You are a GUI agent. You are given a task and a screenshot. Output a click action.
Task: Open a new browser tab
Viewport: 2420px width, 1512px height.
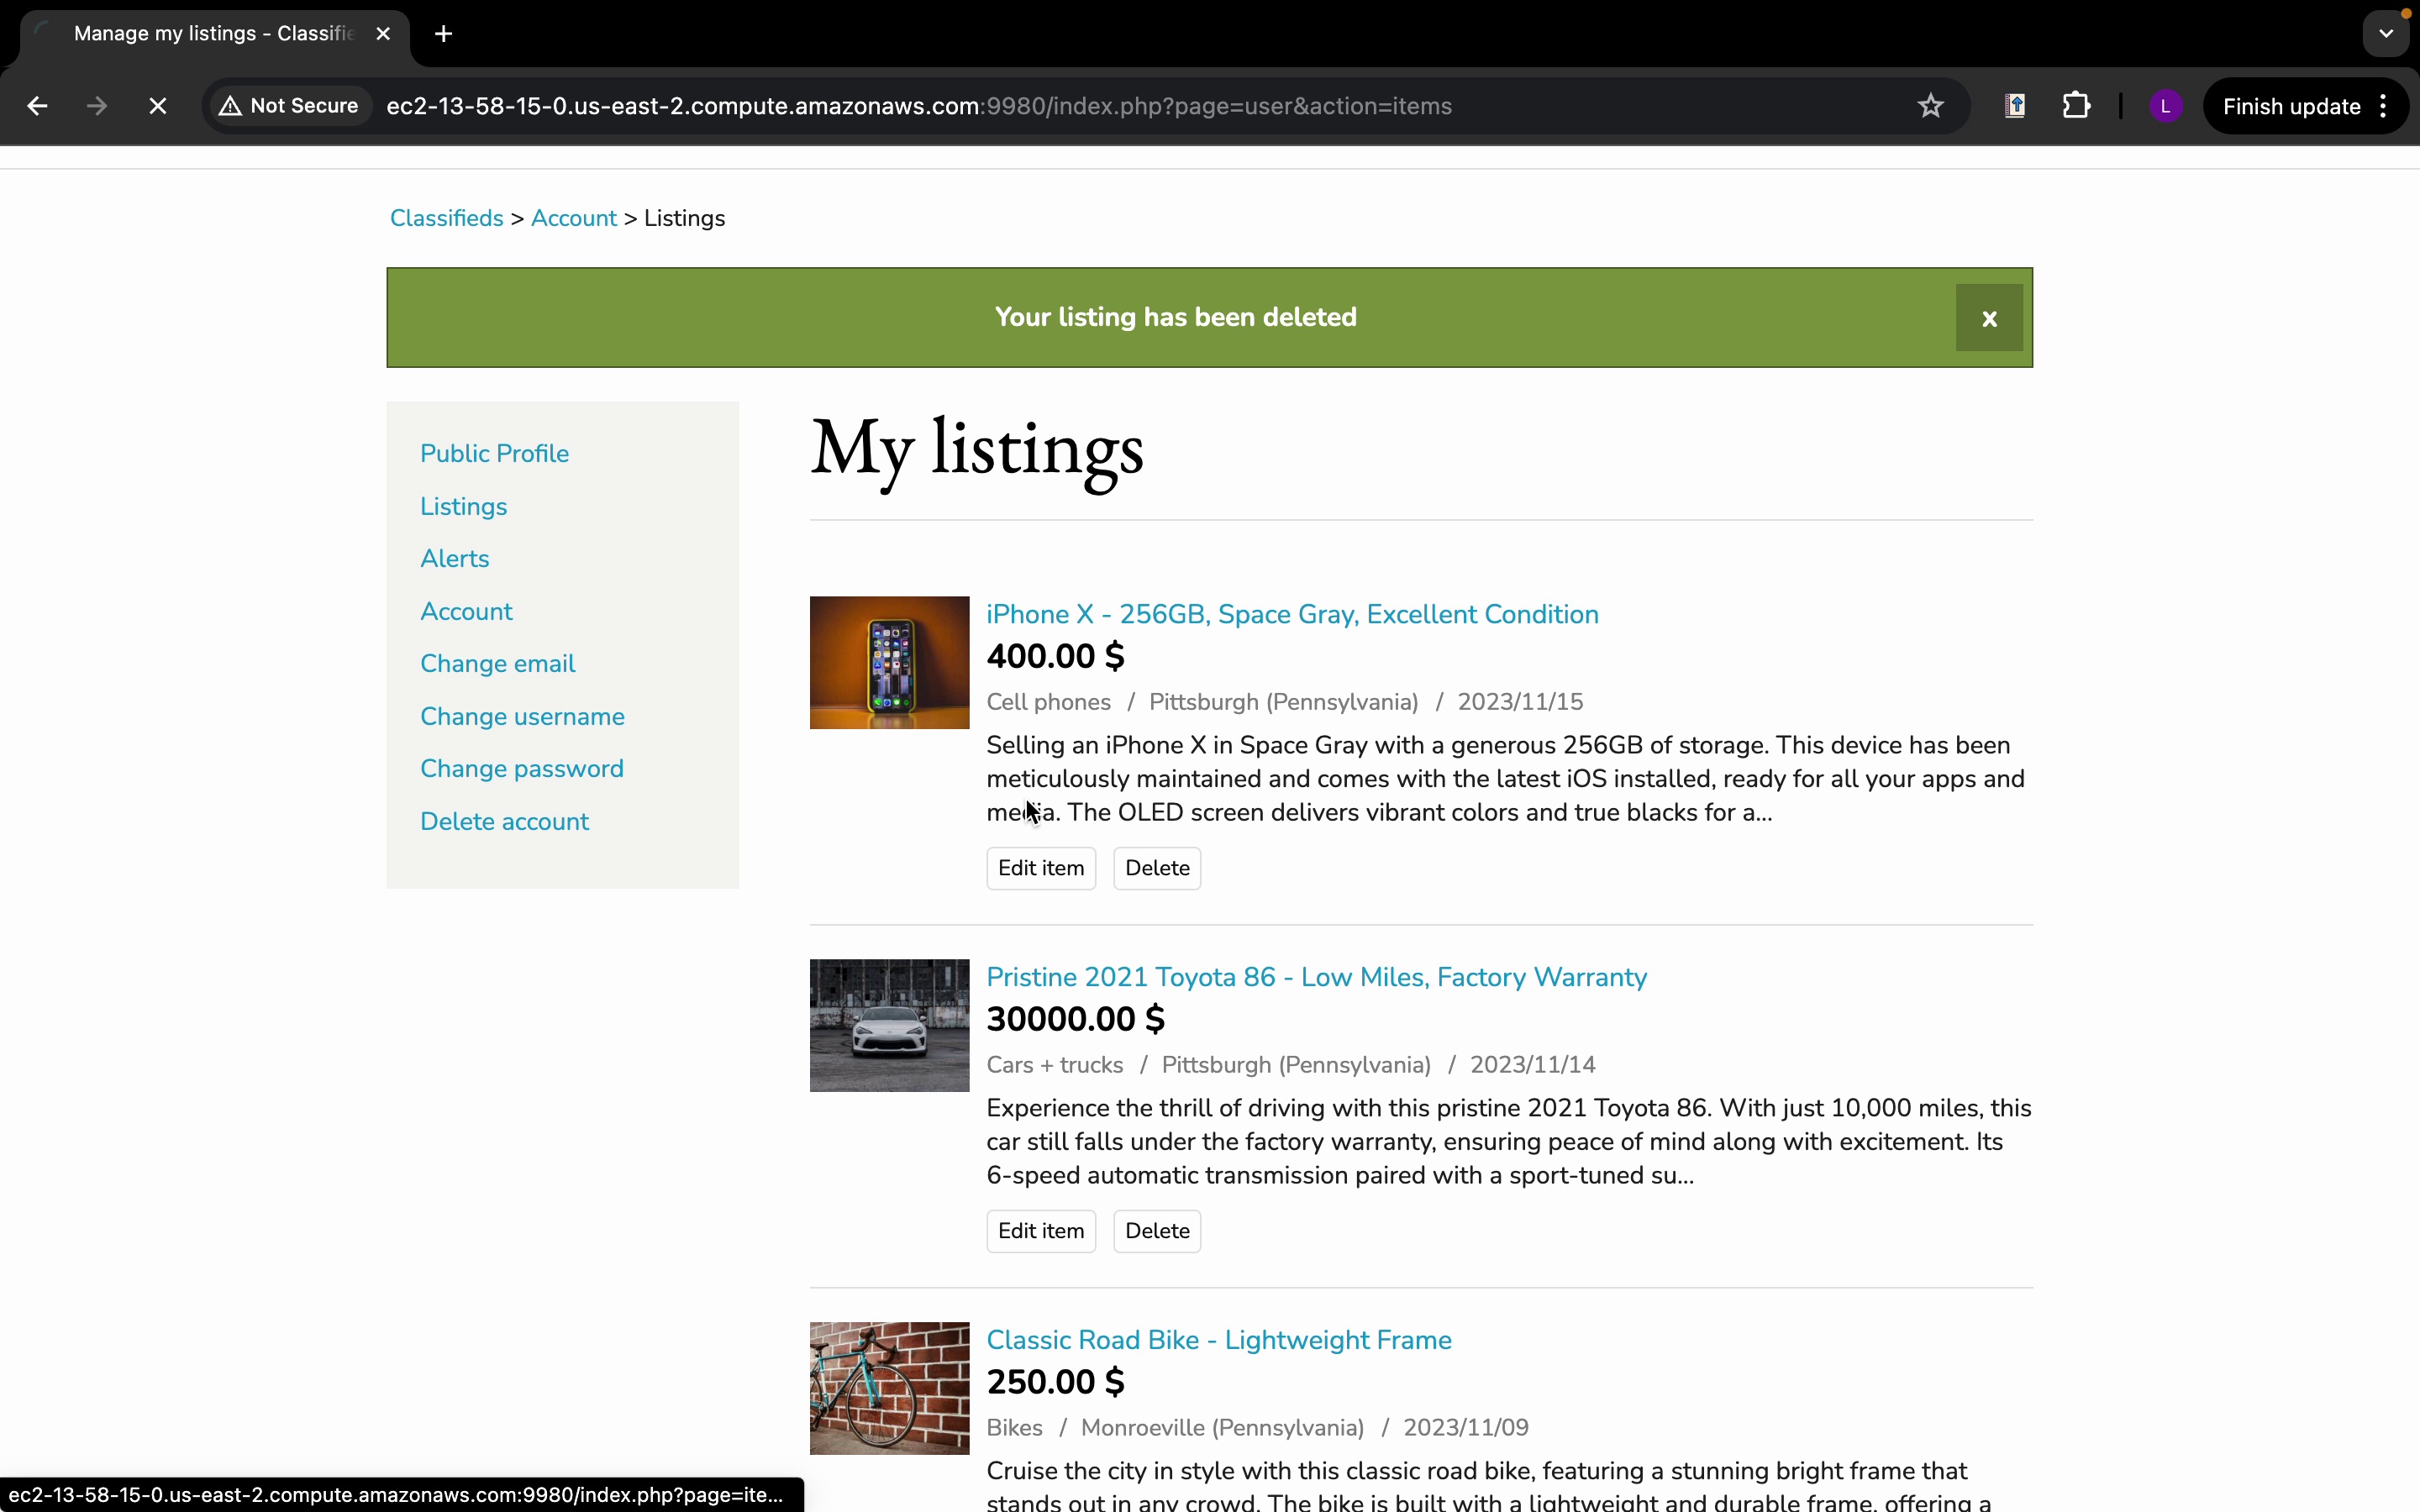point(444,34)
